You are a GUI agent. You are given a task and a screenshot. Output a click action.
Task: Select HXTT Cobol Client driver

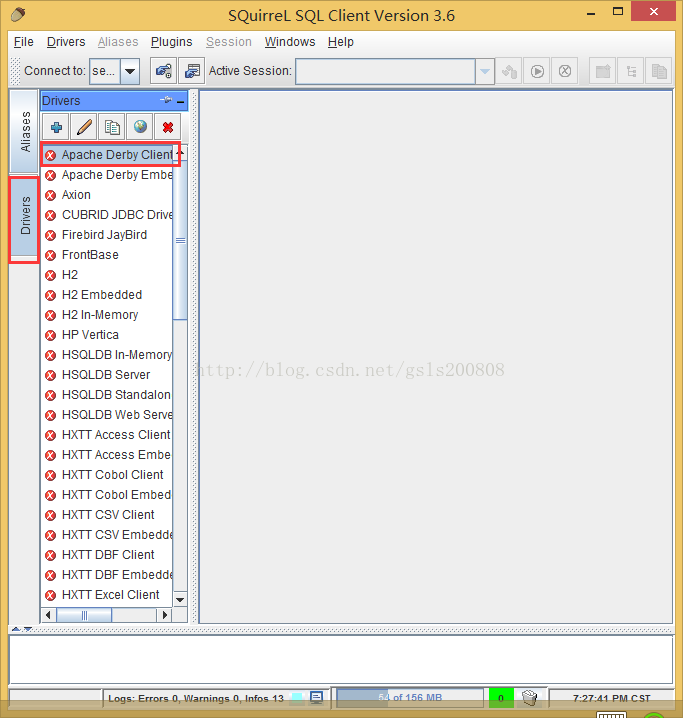(x=108, y=475)
